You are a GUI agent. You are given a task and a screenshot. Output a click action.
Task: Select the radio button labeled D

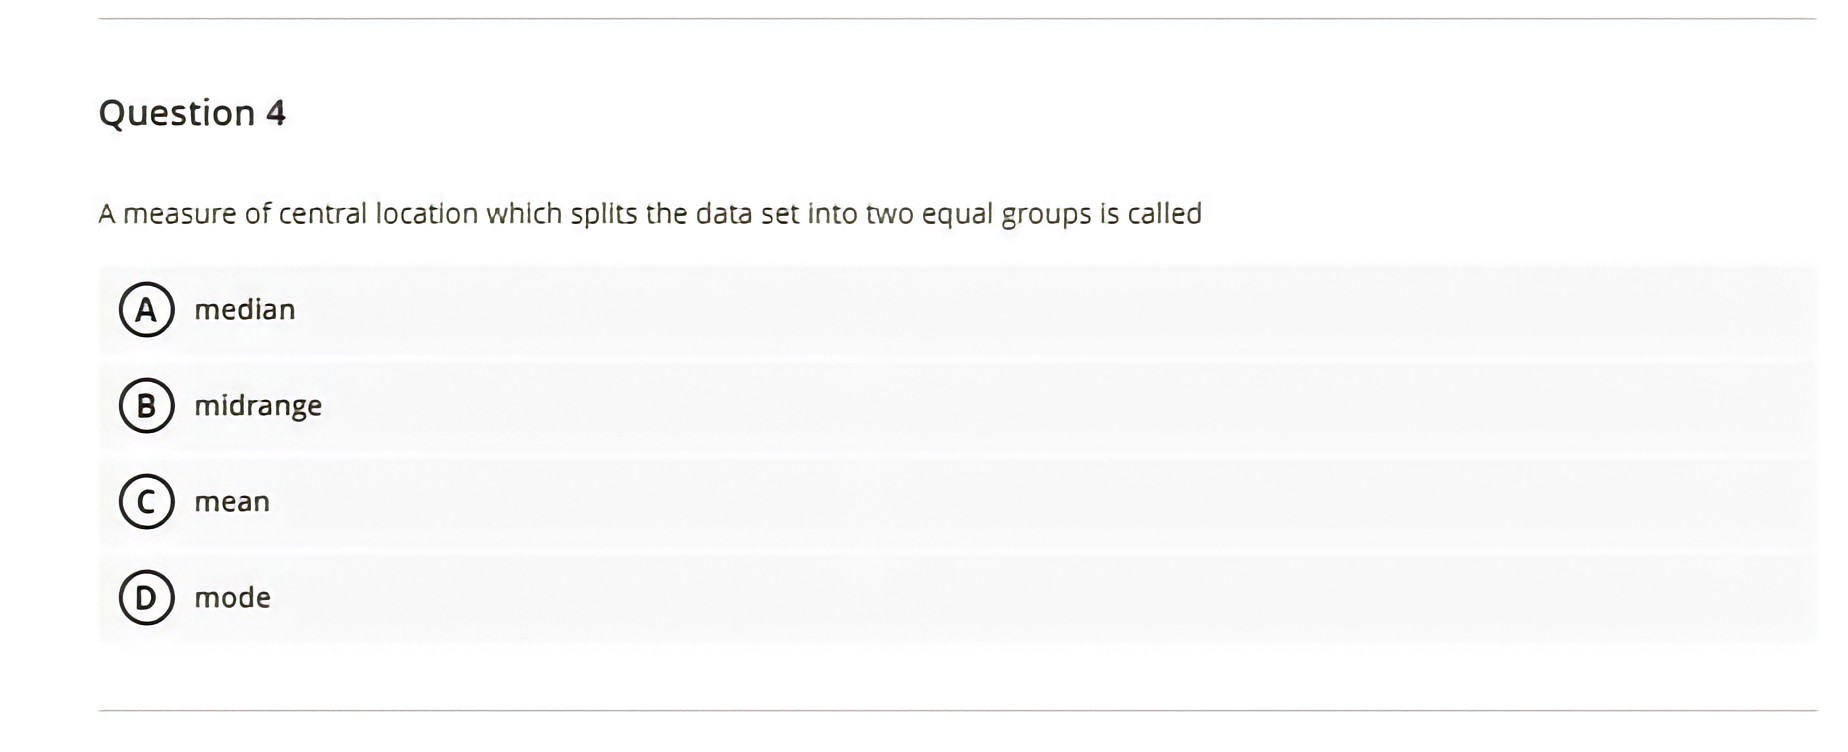pos(145,597)
